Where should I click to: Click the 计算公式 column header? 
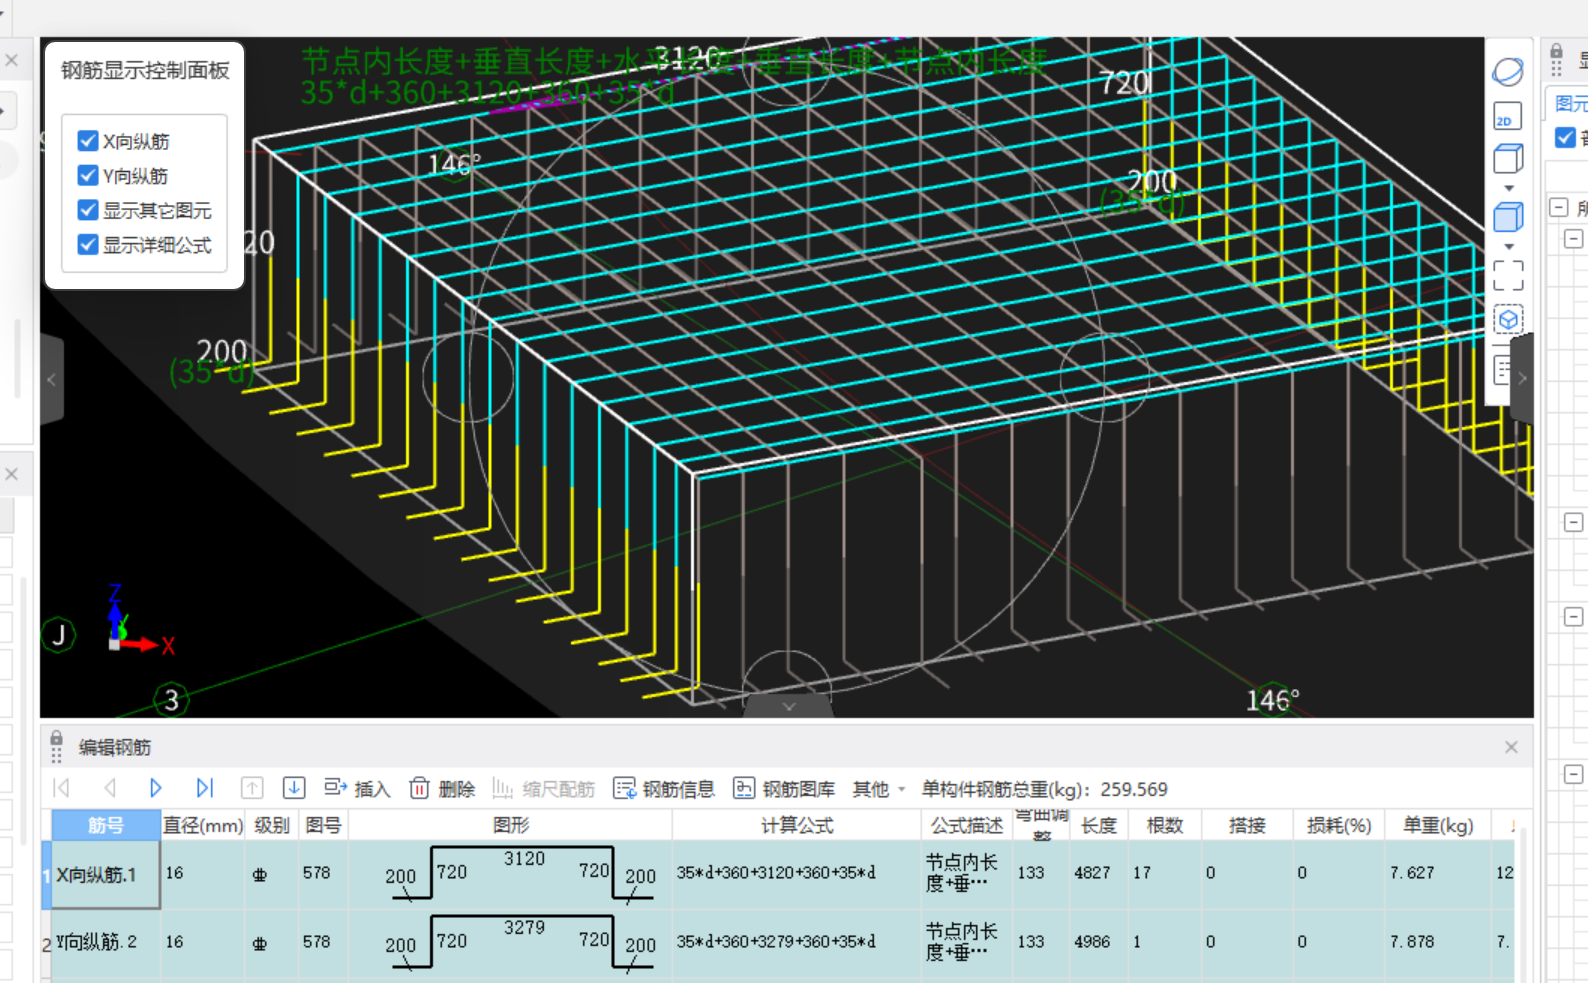click(796, 825)
